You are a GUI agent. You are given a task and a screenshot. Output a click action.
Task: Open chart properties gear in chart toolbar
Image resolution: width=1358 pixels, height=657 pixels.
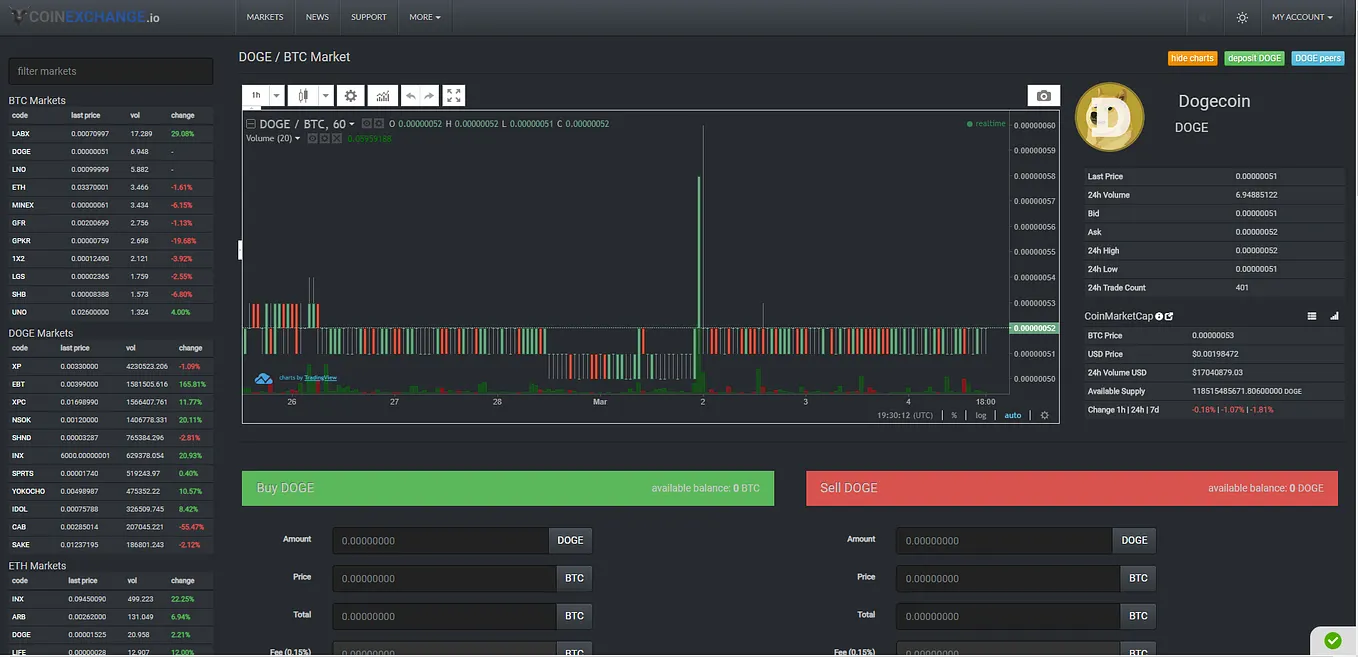click(350, 95)
